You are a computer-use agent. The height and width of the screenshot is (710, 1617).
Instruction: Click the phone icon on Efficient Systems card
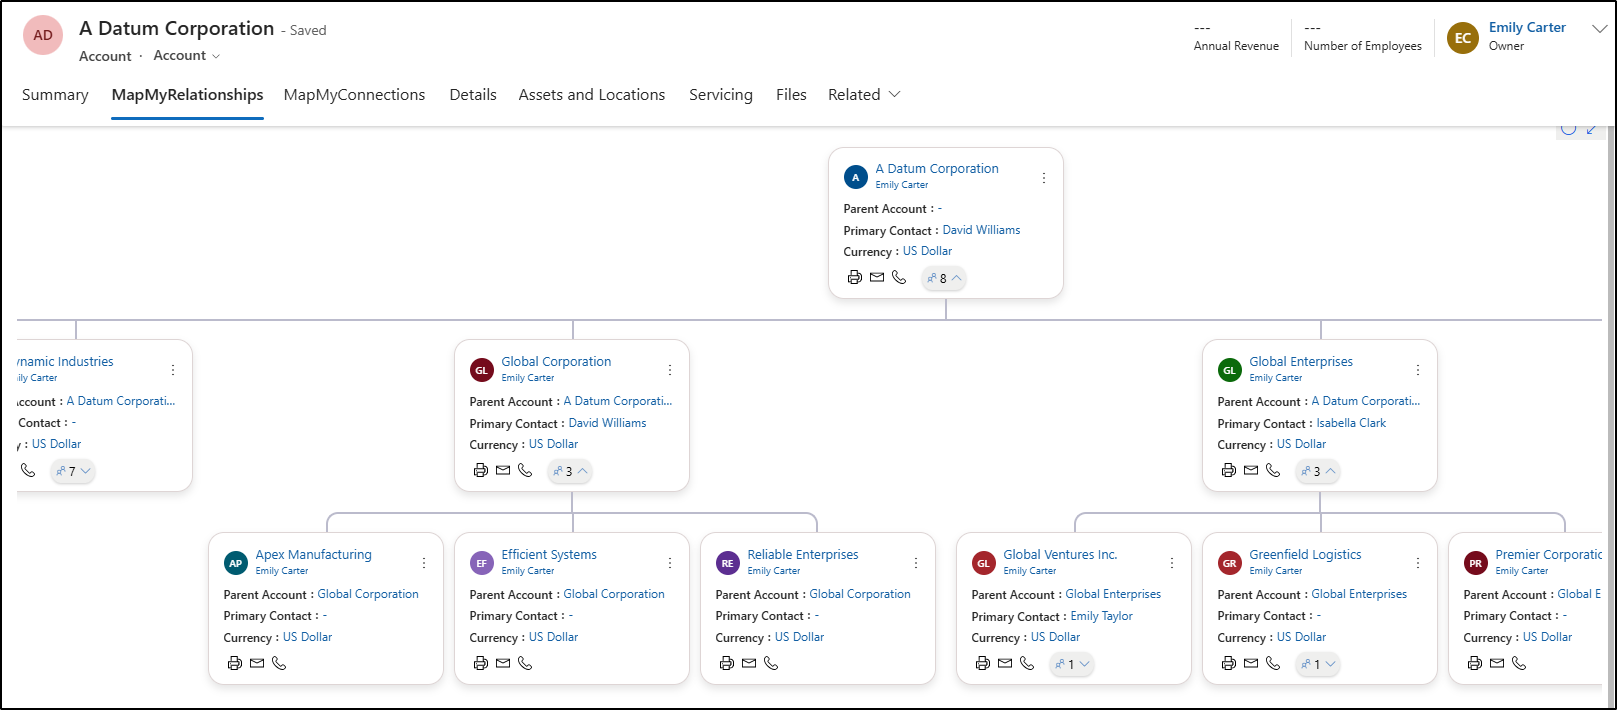pyautogui.click(x=525, y=663)
